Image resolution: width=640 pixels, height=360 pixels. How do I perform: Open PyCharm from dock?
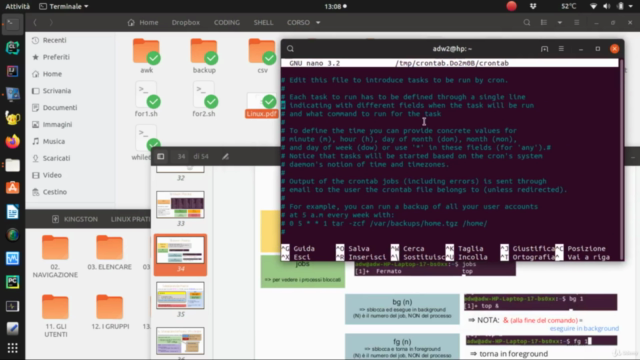pyautogui.click(x=12, y=282)
